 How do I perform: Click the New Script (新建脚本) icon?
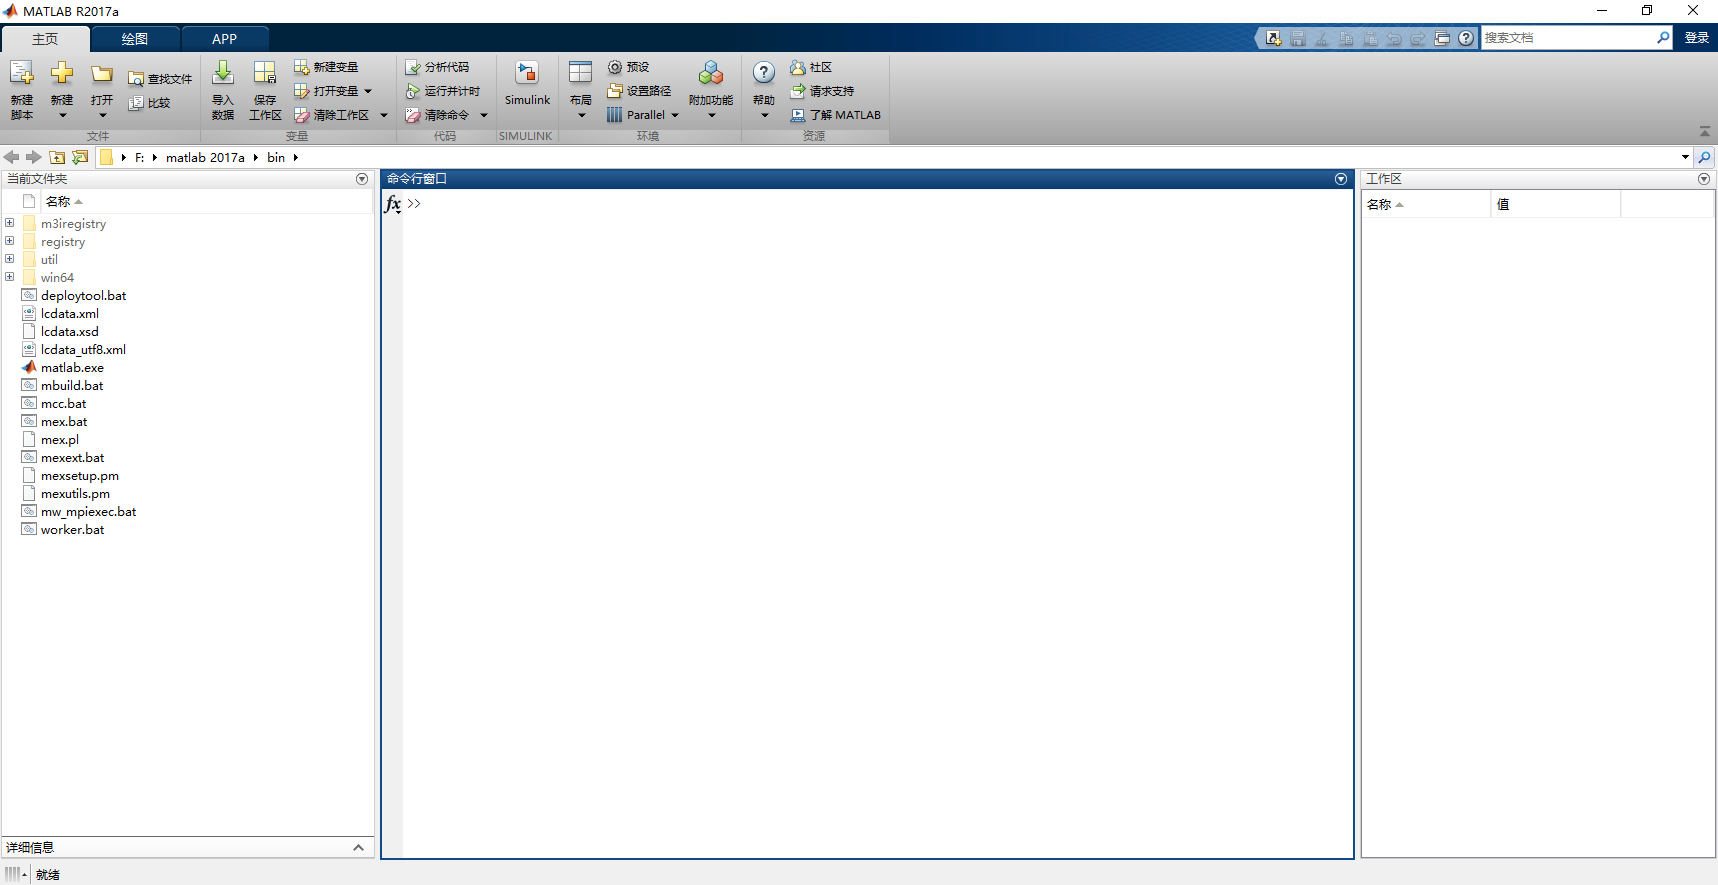pyautogui.click(x=21, y=74)
